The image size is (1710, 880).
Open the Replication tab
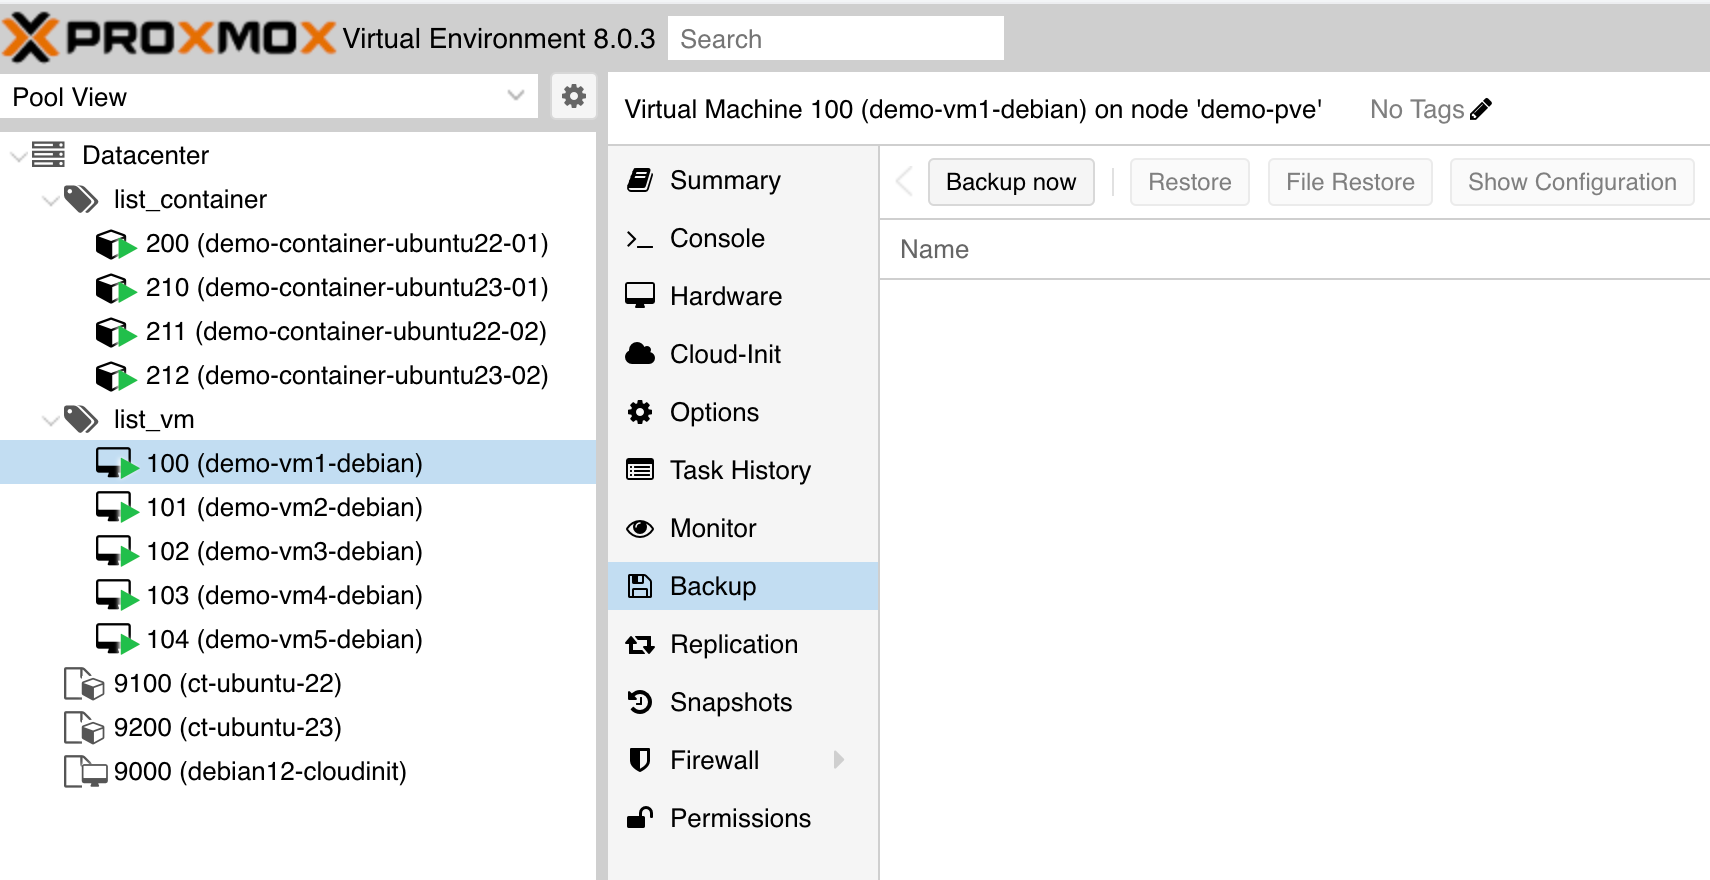(743, 644)
